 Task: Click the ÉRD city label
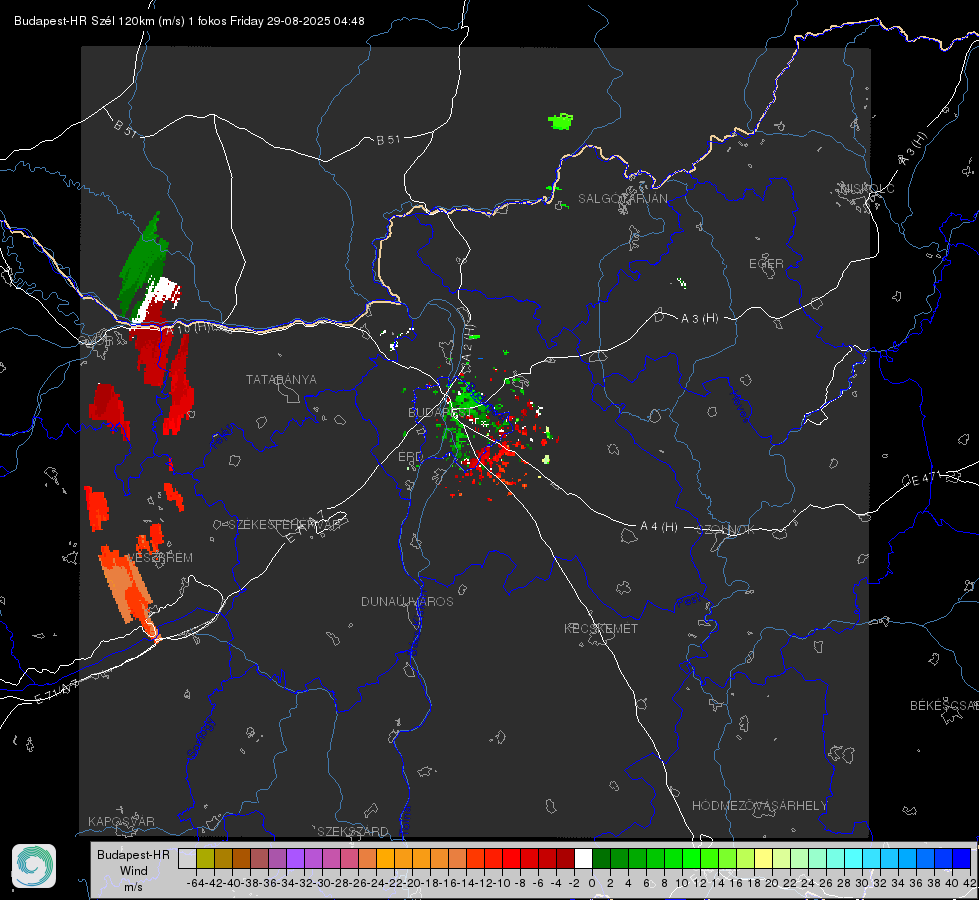coord(410,457)
